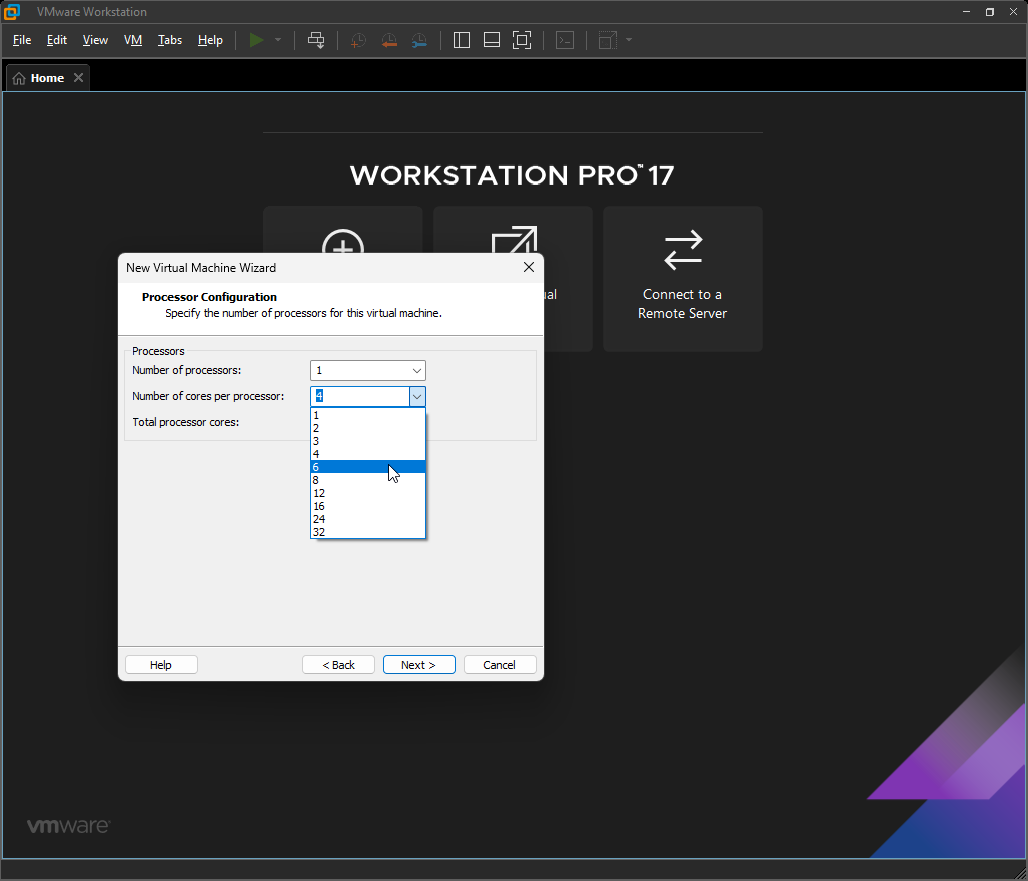Click the Next > button
The height and width of the screenshot is (881, 1028).
pyautogui.click(x=419, y=665)
